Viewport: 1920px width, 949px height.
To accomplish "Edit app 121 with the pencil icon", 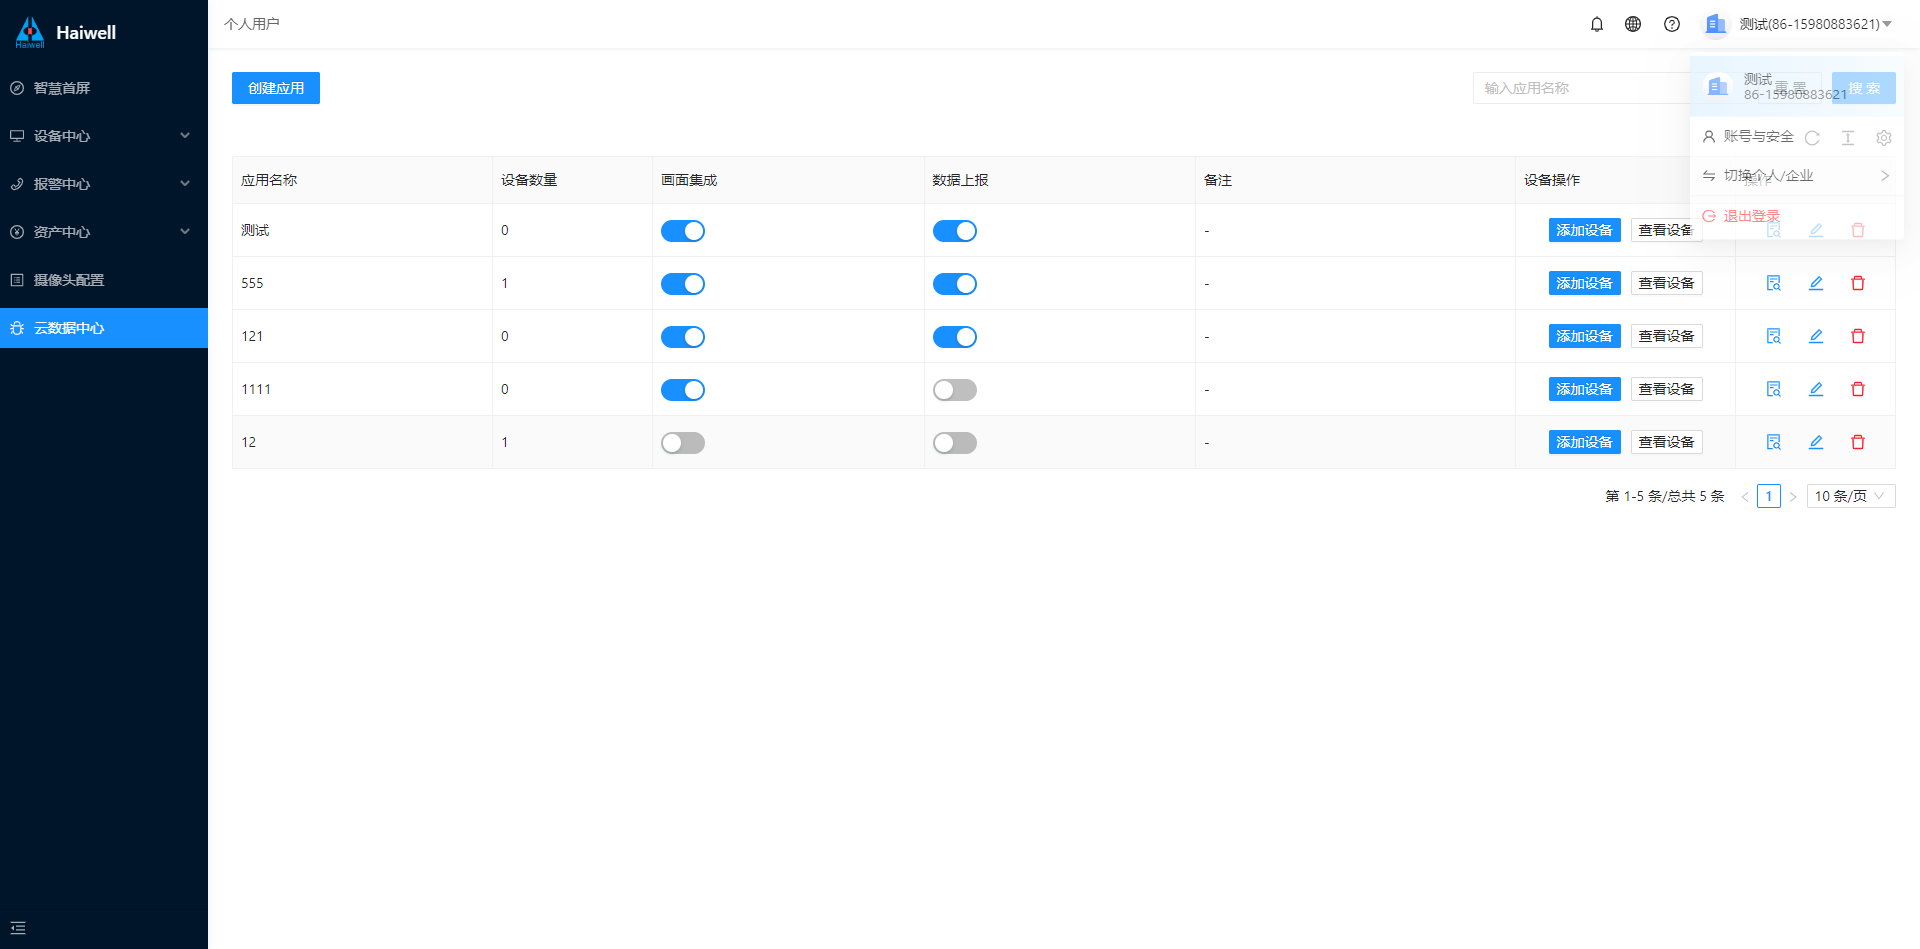I will click(1816, 336).
